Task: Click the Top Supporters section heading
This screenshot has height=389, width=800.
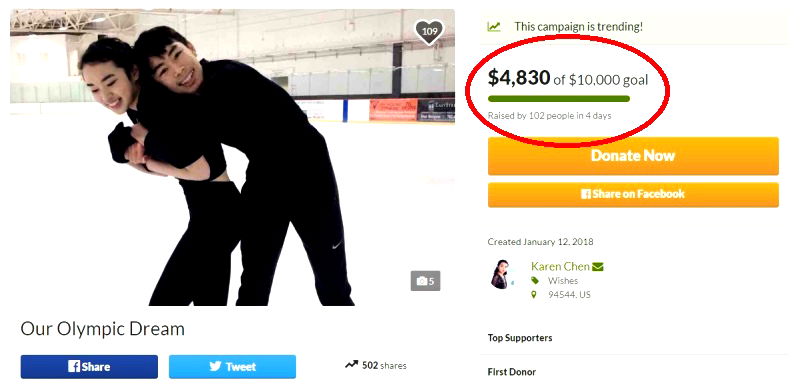Action: [x=520, y=338]
